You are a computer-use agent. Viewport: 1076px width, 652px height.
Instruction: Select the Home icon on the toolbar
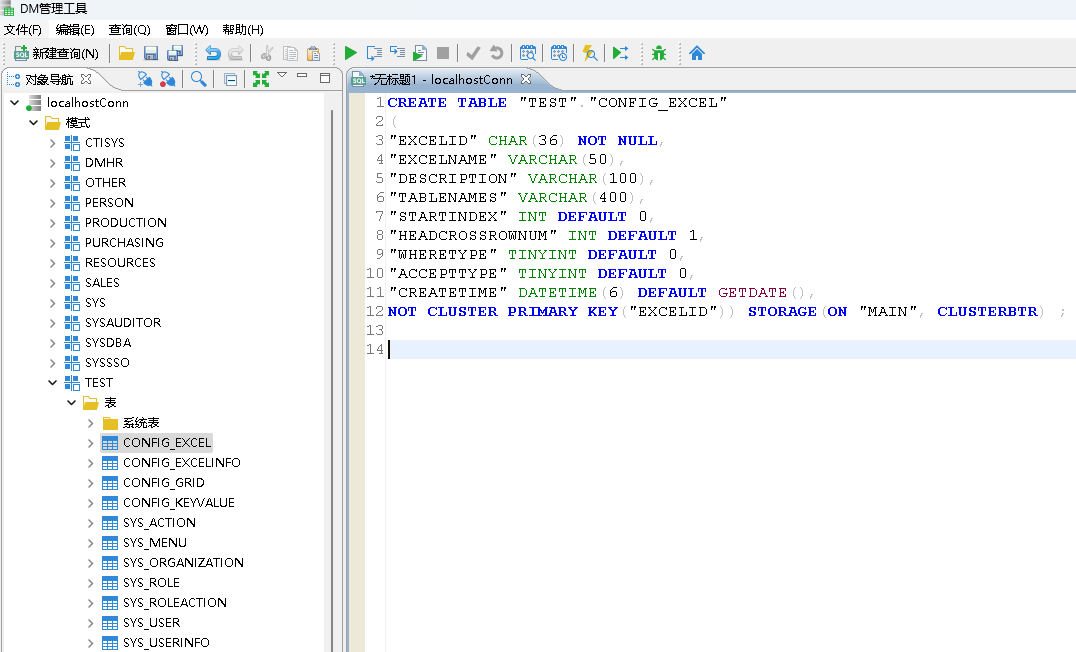point(695,53)
